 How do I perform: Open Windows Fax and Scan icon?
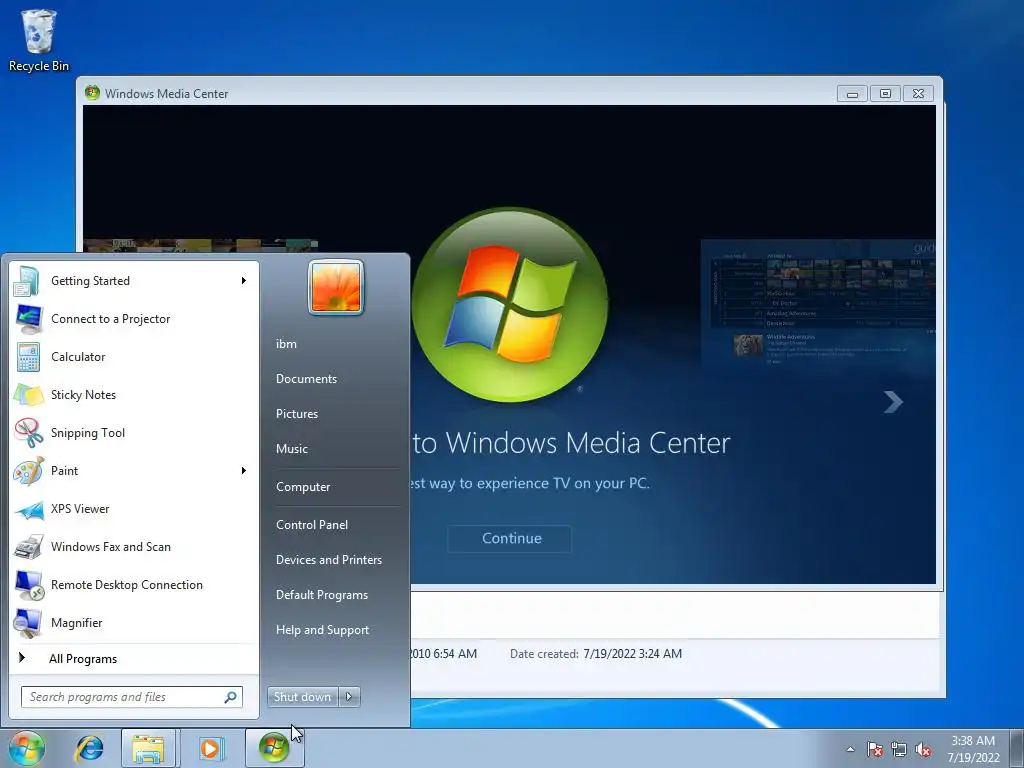(x=28, y=547)
